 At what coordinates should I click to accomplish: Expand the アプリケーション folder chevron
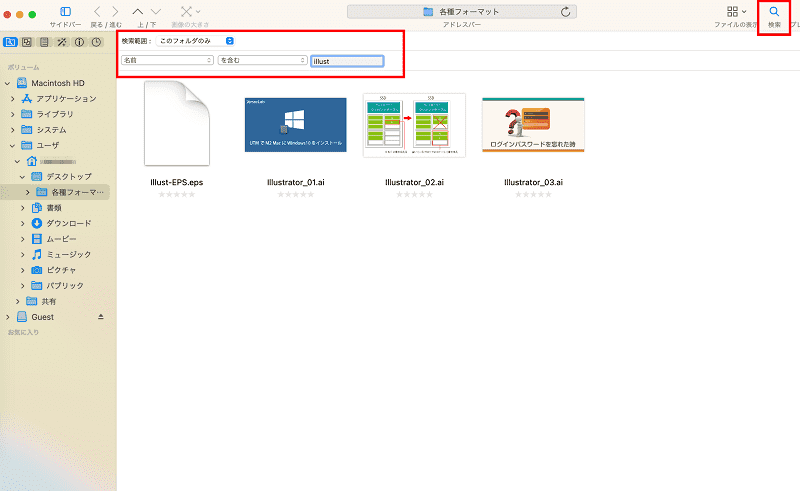[x=12, y=99]
